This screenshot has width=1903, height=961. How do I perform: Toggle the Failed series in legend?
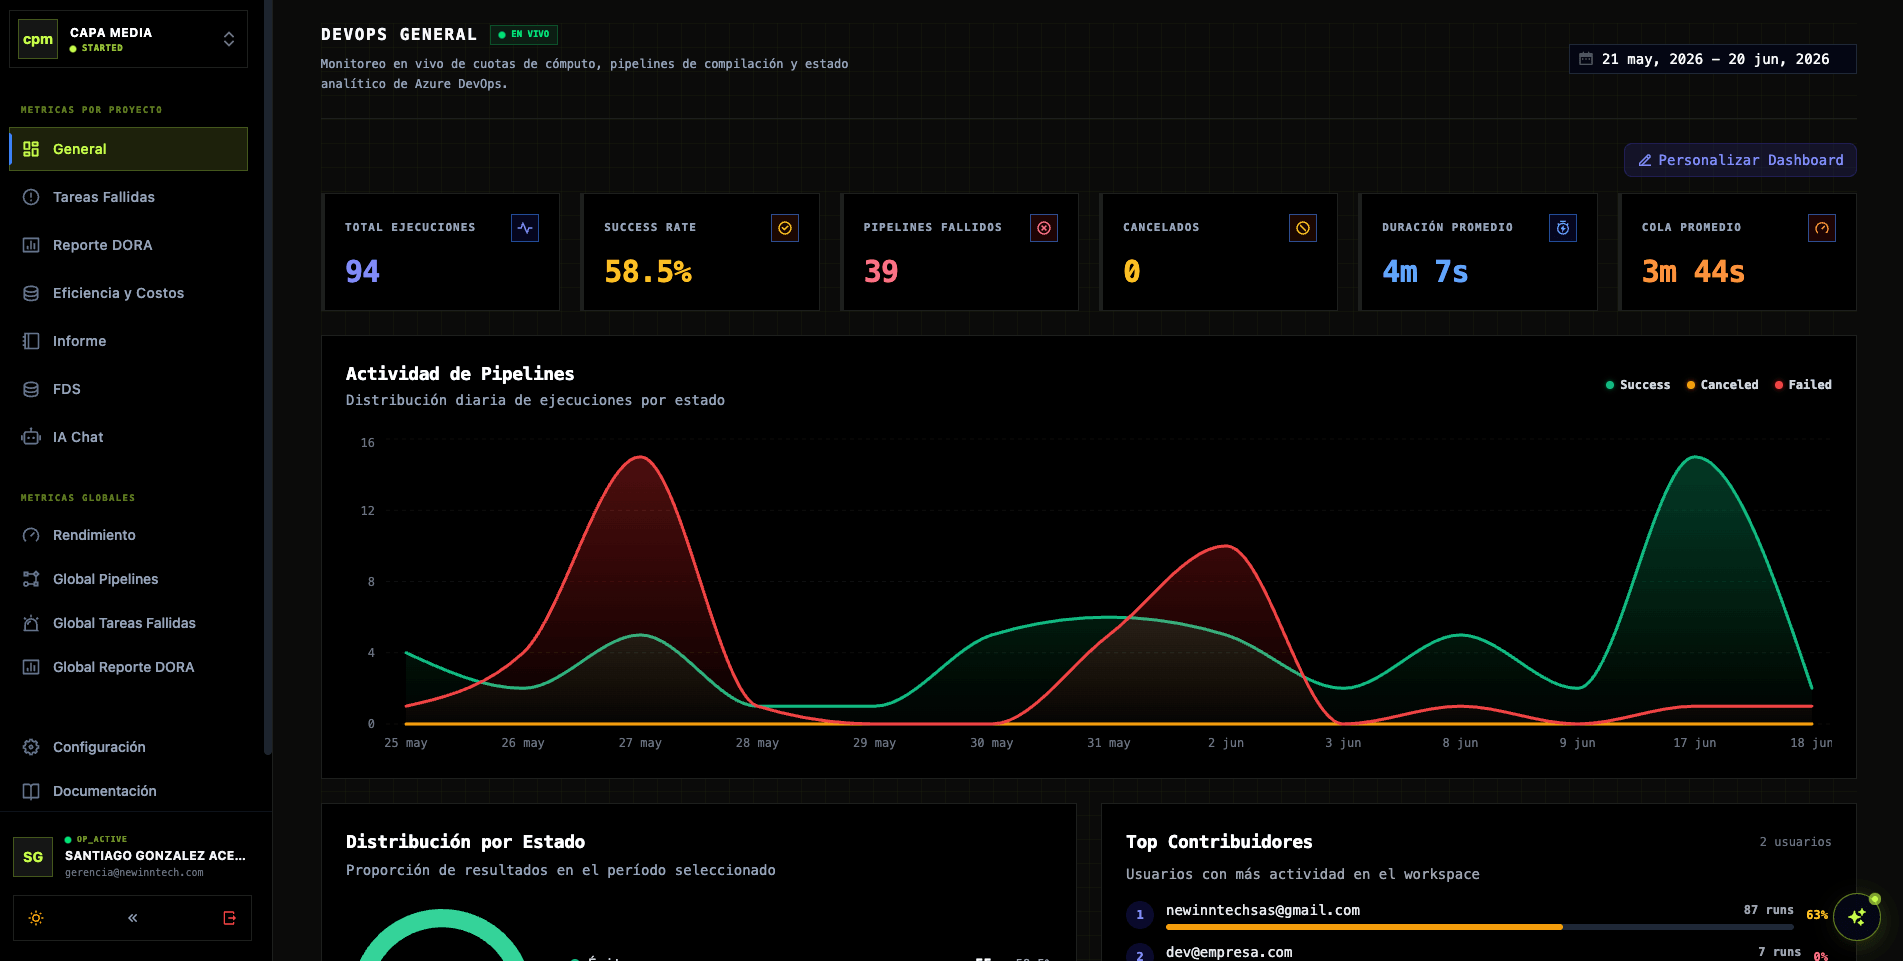[1803, 385]
